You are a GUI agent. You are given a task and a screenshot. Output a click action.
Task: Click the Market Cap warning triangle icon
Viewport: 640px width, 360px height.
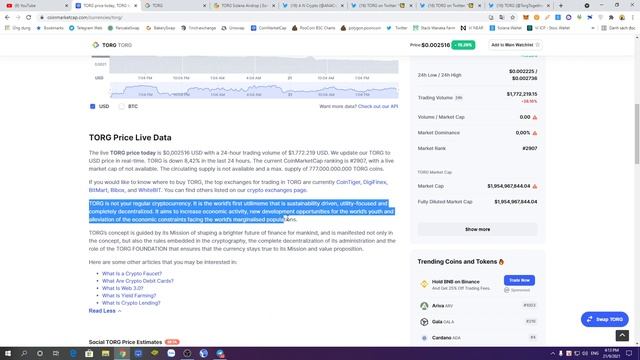535,186
